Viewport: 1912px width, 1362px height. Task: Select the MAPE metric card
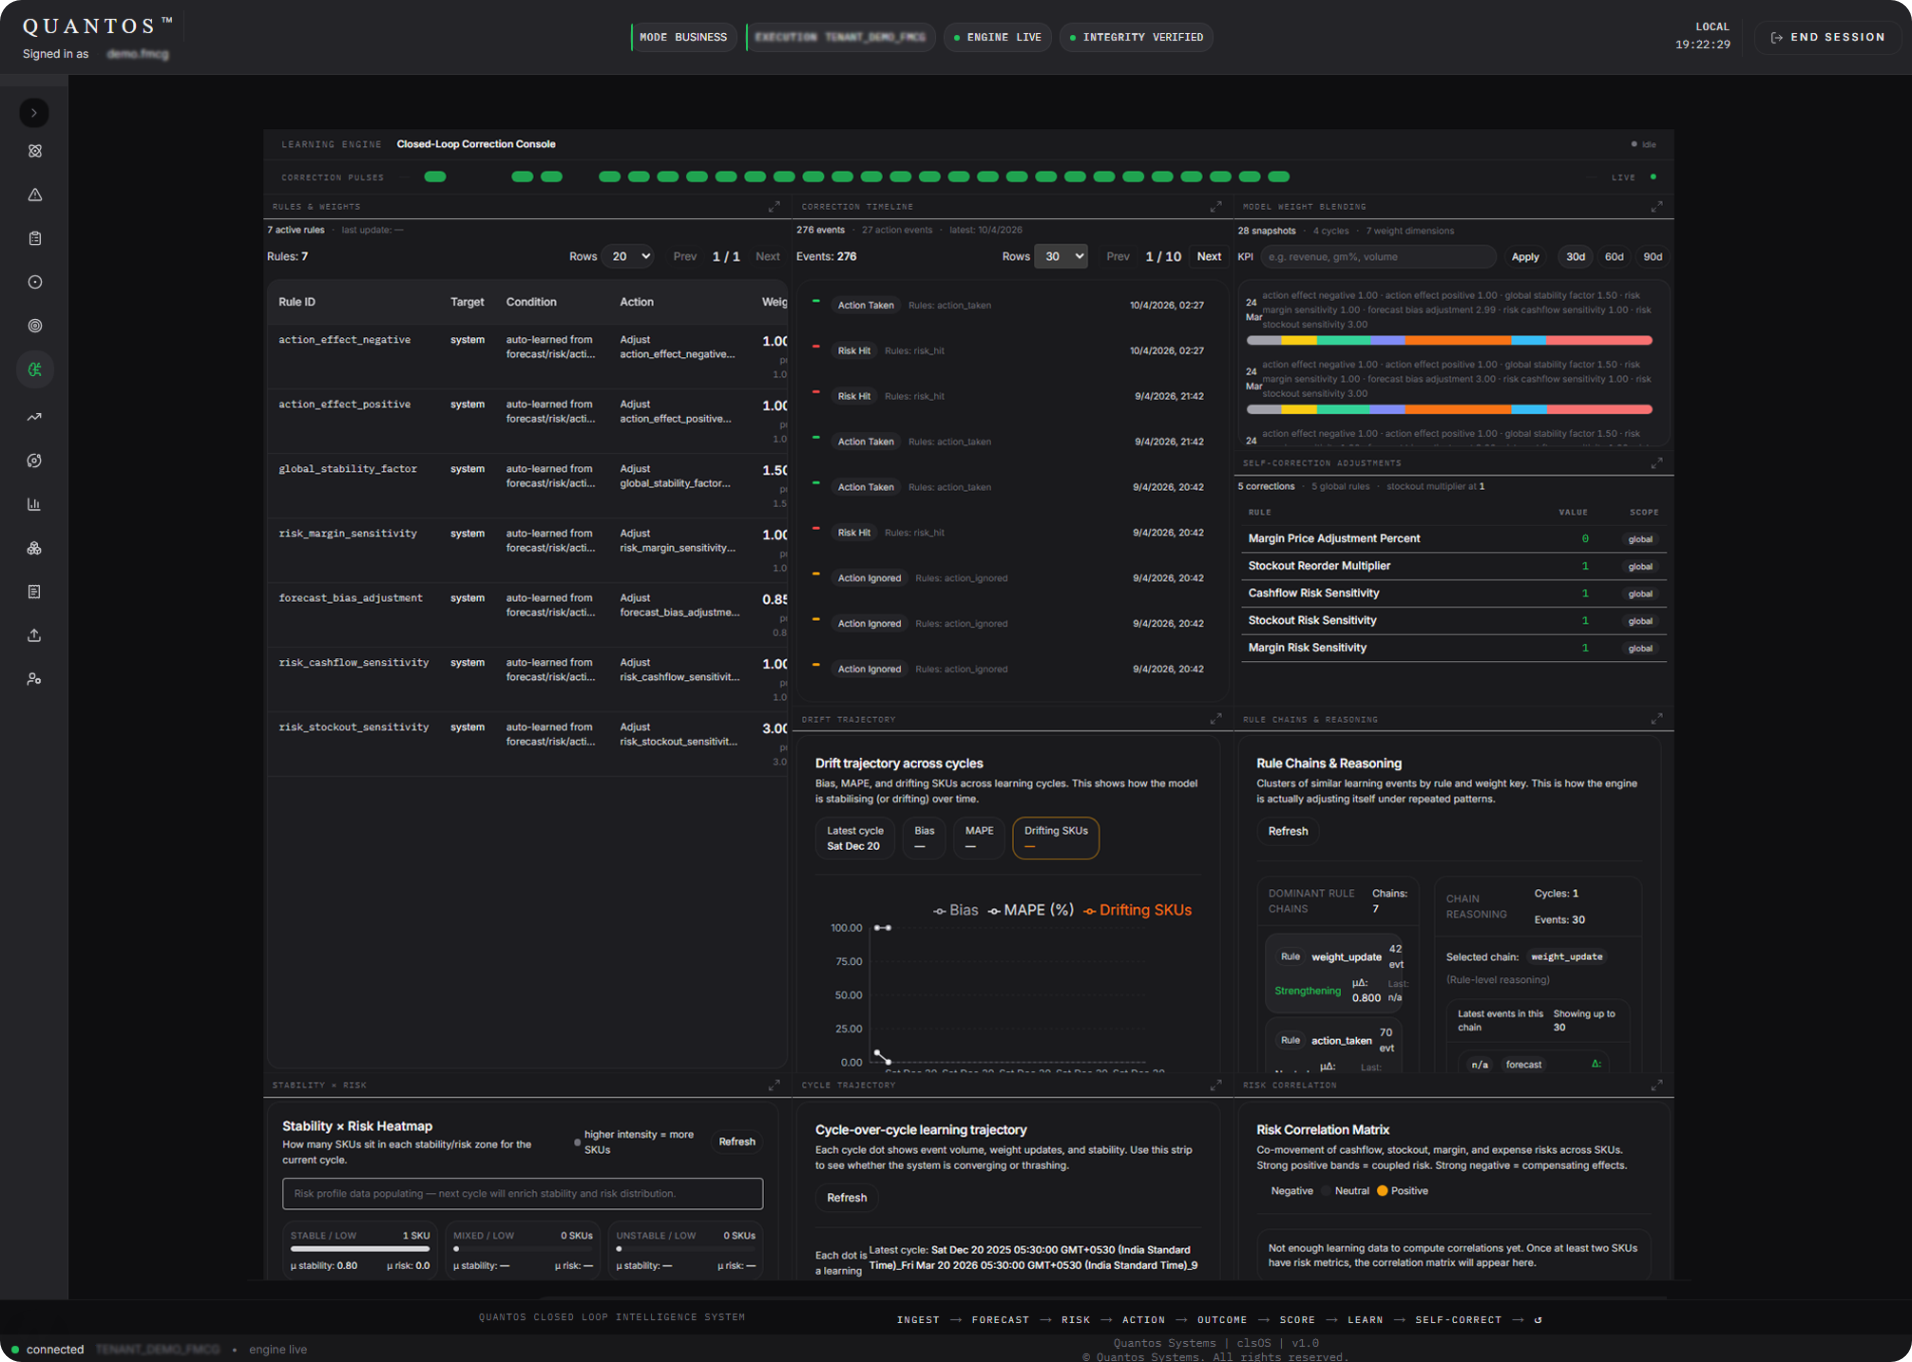coord(979,838)
